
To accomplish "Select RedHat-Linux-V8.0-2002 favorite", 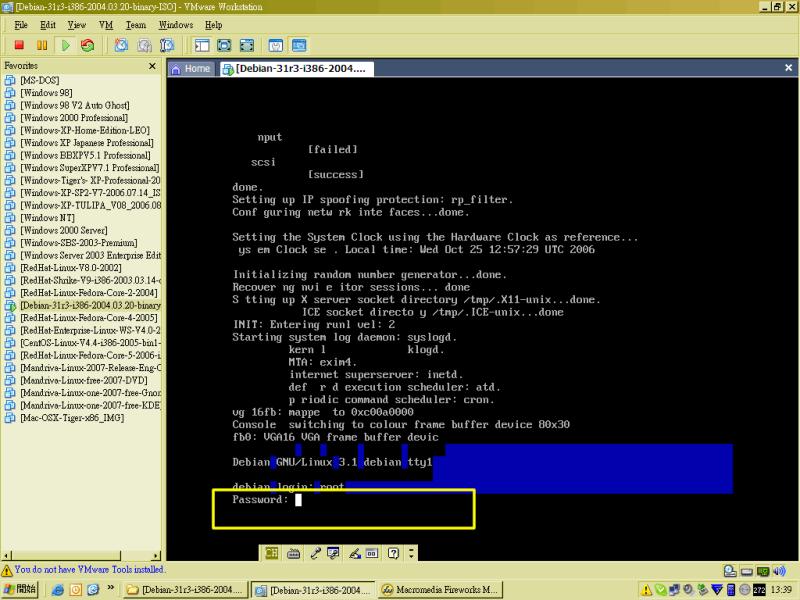I will (x=71, y=268).
